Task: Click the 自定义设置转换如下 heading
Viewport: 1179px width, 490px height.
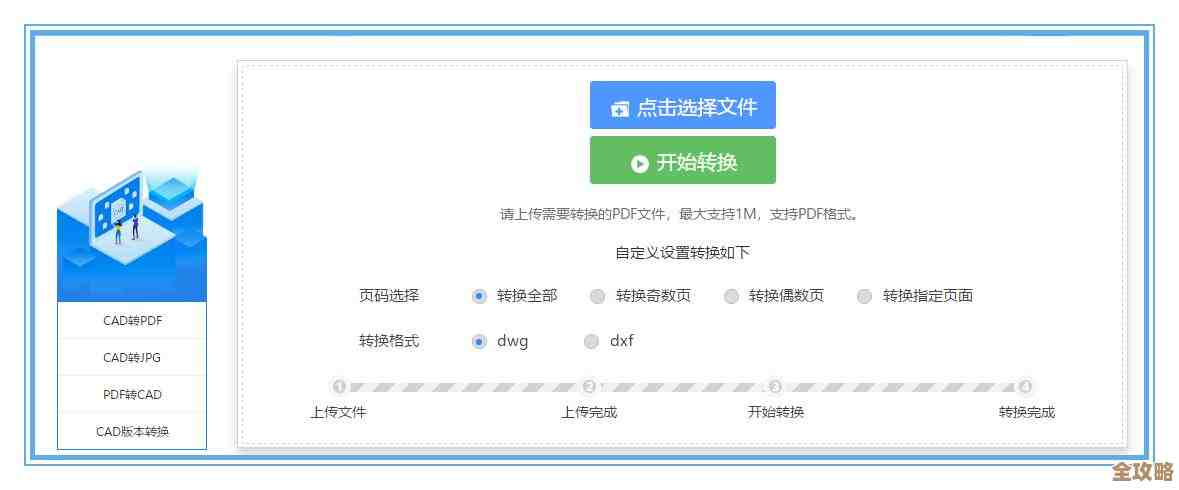Action: [x=683, y=253]
